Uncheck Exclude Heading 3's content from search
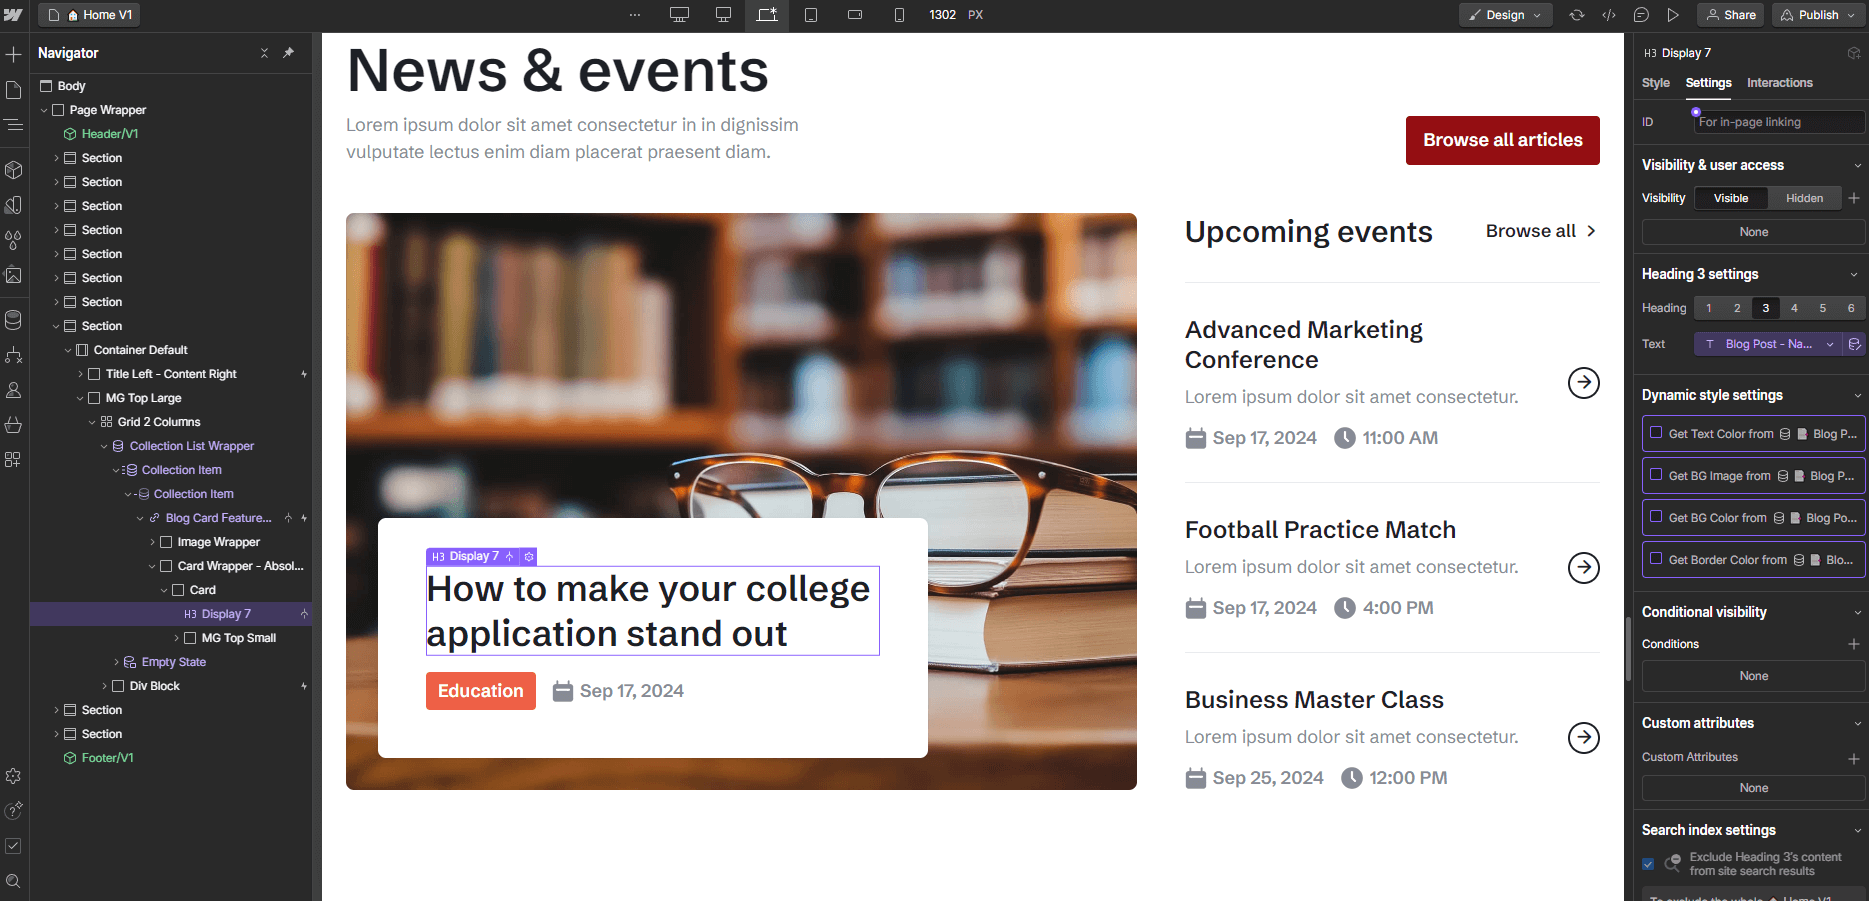The width and height of the screenshot is (1869, 901). [x=1648, y=863]
